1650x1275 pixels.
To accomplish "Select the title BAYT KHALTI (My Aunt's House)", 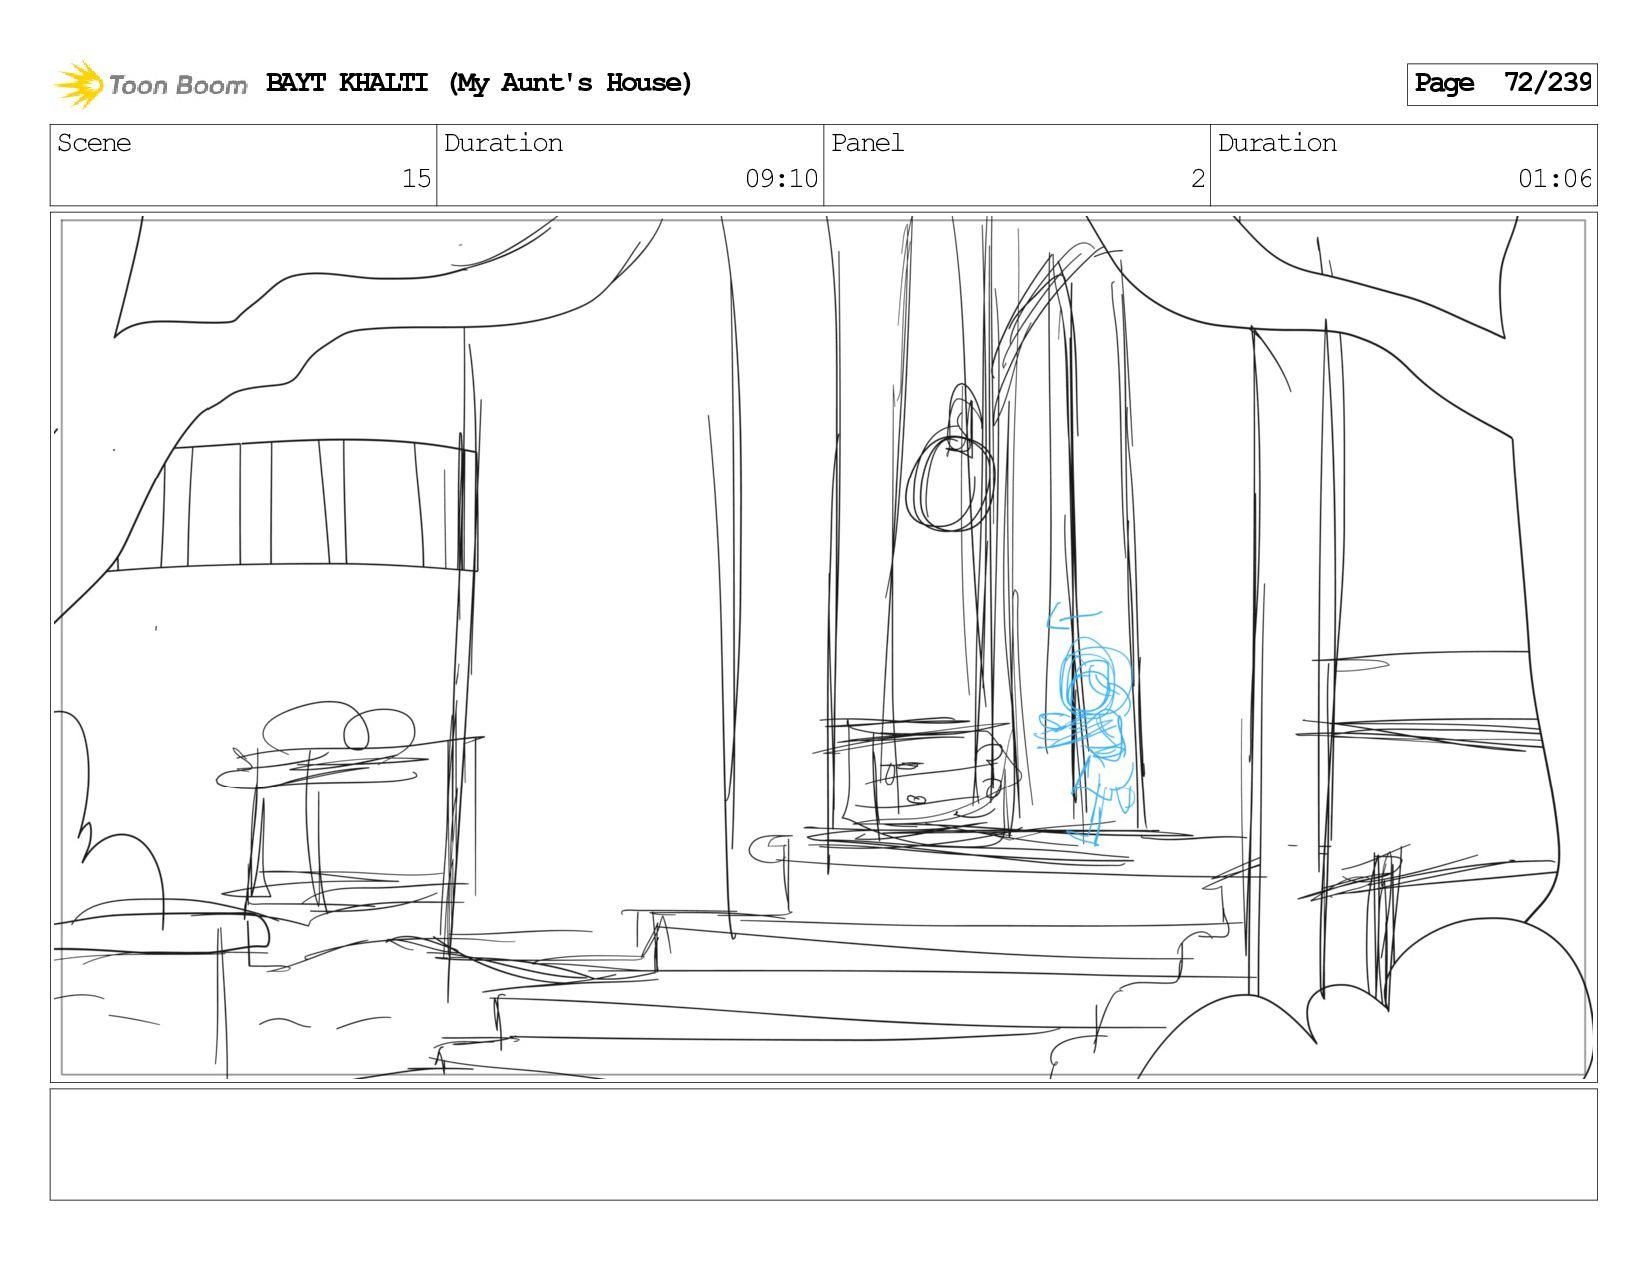I will 479,83.
